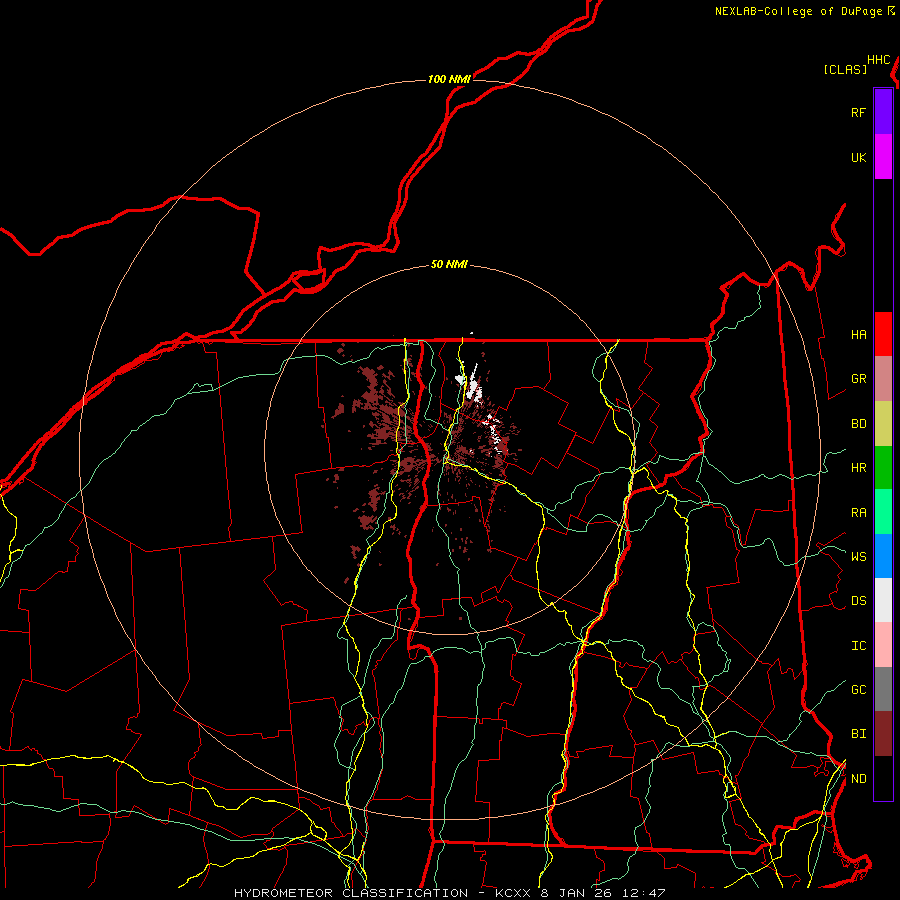This screenshot has width=900, height=900.
Task: Click the white dry snow radar echo
Action: click(x=473, y=387)
